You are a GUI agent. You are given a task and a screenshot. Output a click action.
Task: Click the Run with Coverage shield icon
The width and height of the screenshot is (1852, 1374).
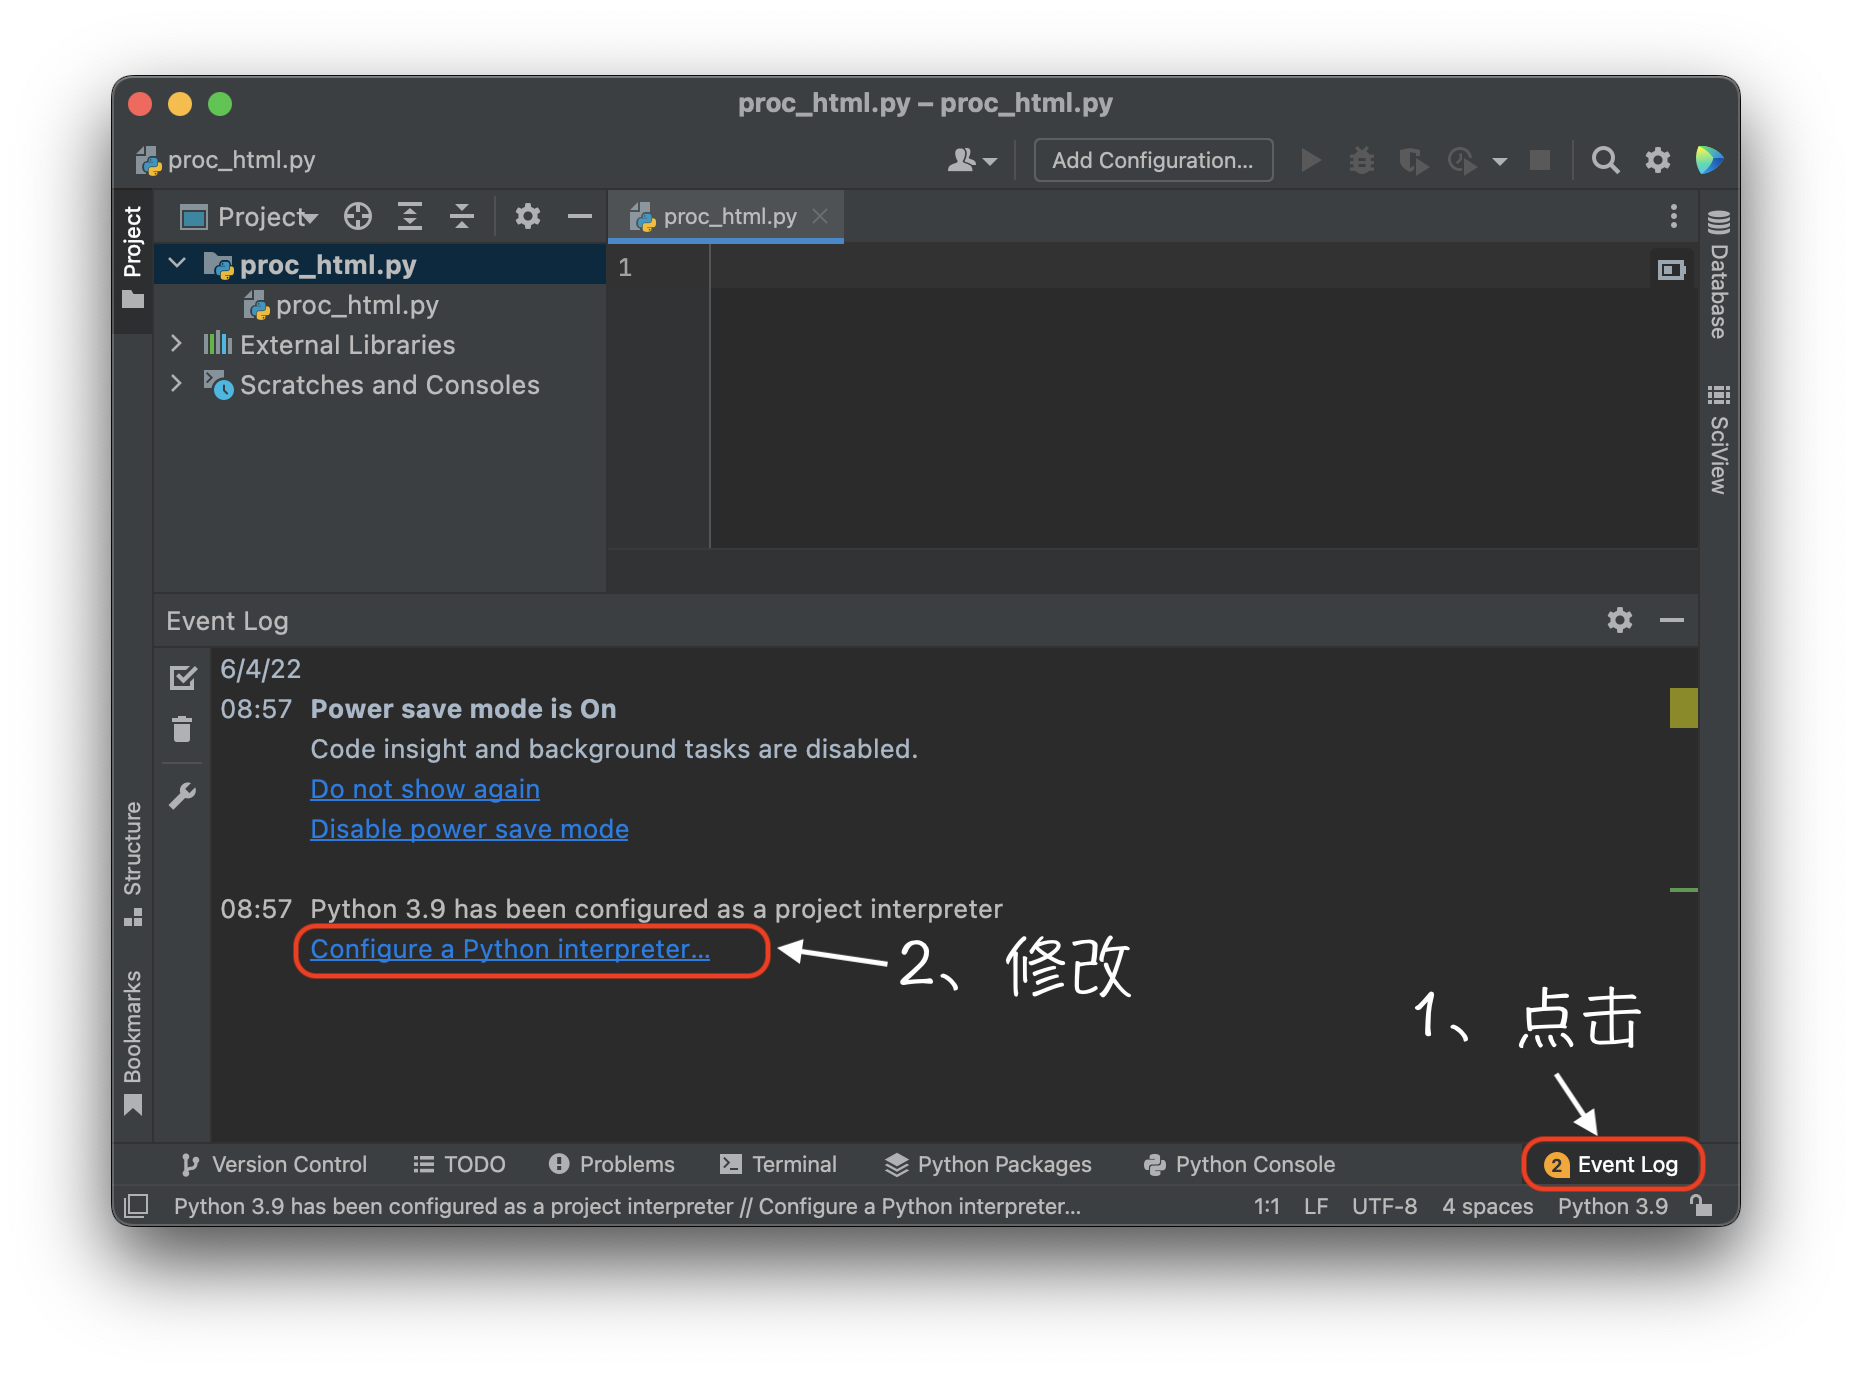coord(1412,160)
